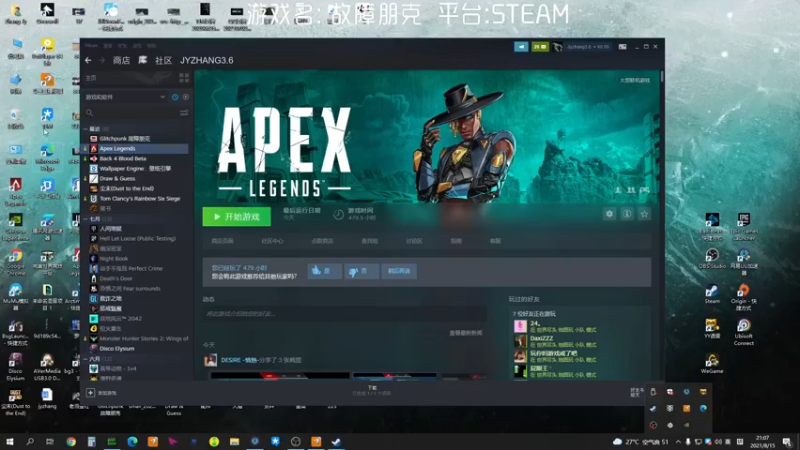Viewport: 800px width, 450px height.
Task: Switch Steam to Big Picture mode
Action: point(622,46)
